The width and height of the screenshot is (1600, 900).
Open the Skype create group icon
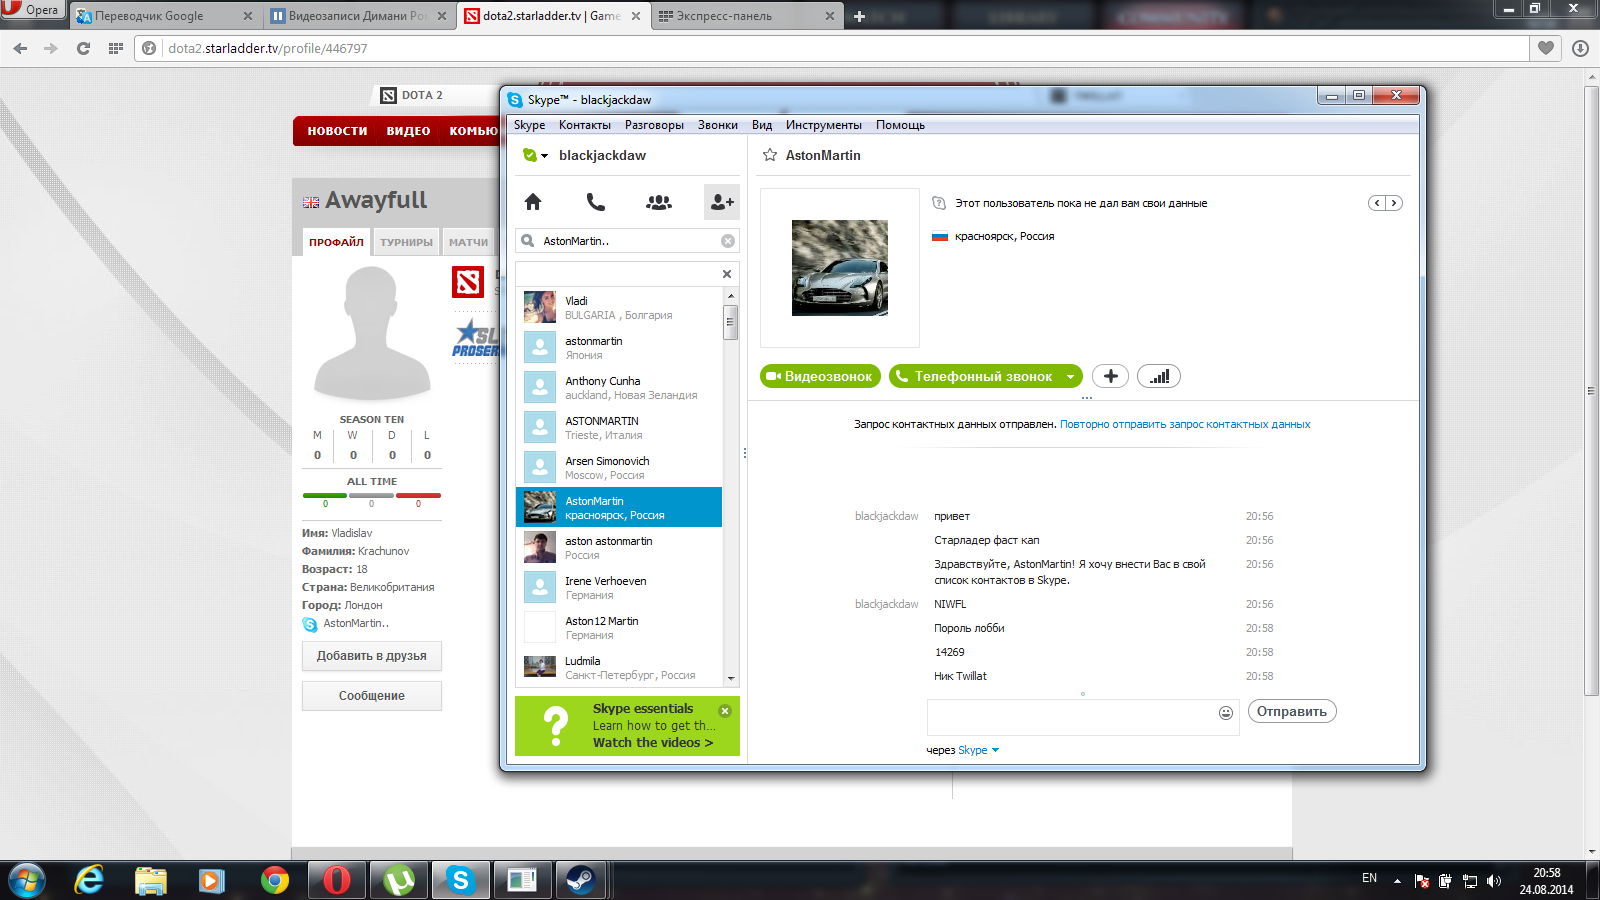click(x=659, y=202)
